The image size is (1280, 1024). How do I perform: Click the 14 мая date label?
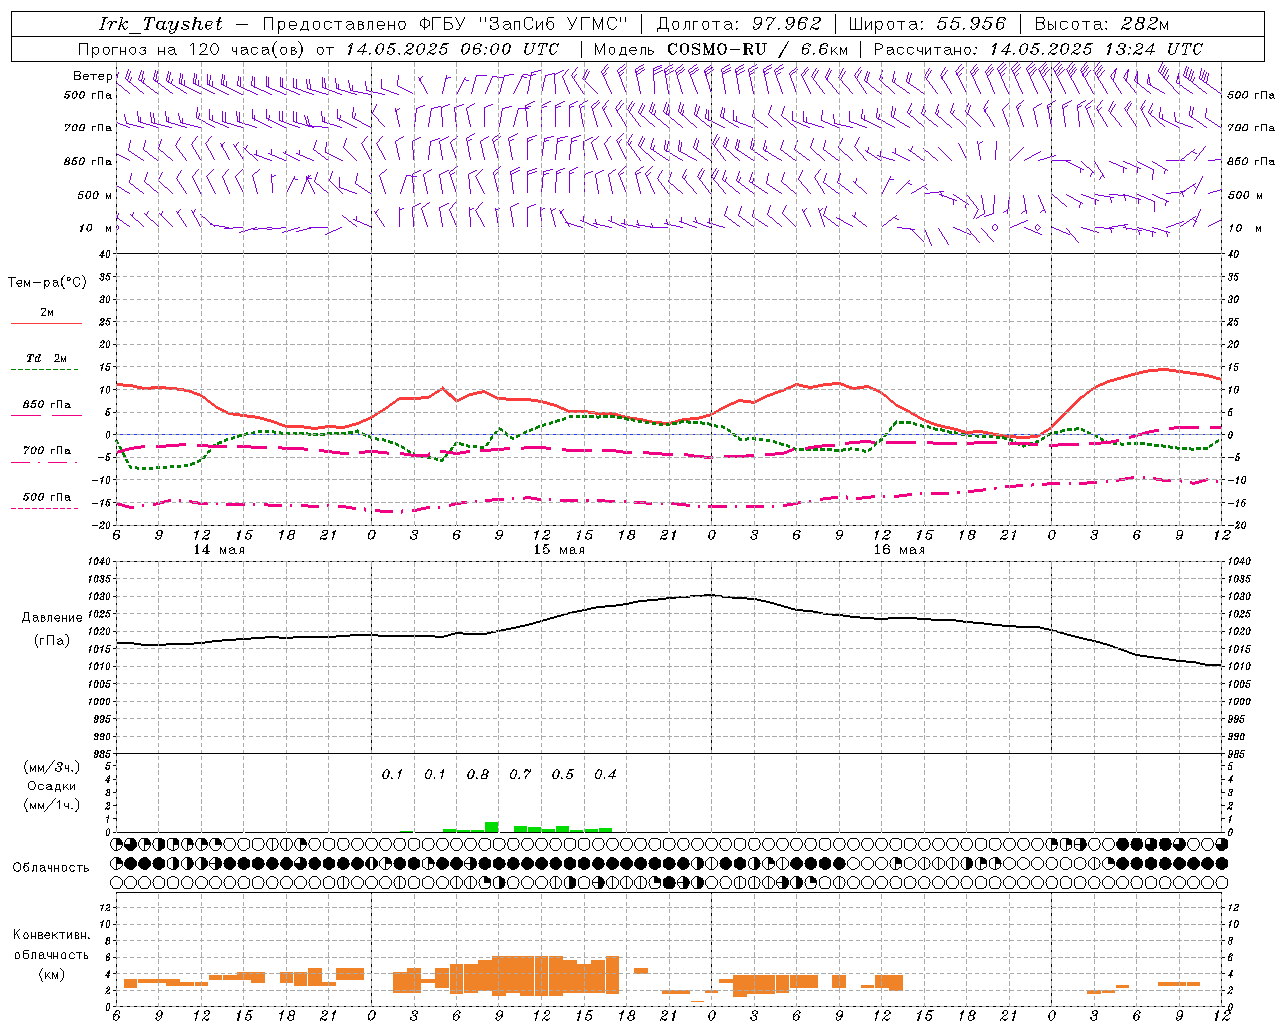pyautogui.click(x=219, y=550)
